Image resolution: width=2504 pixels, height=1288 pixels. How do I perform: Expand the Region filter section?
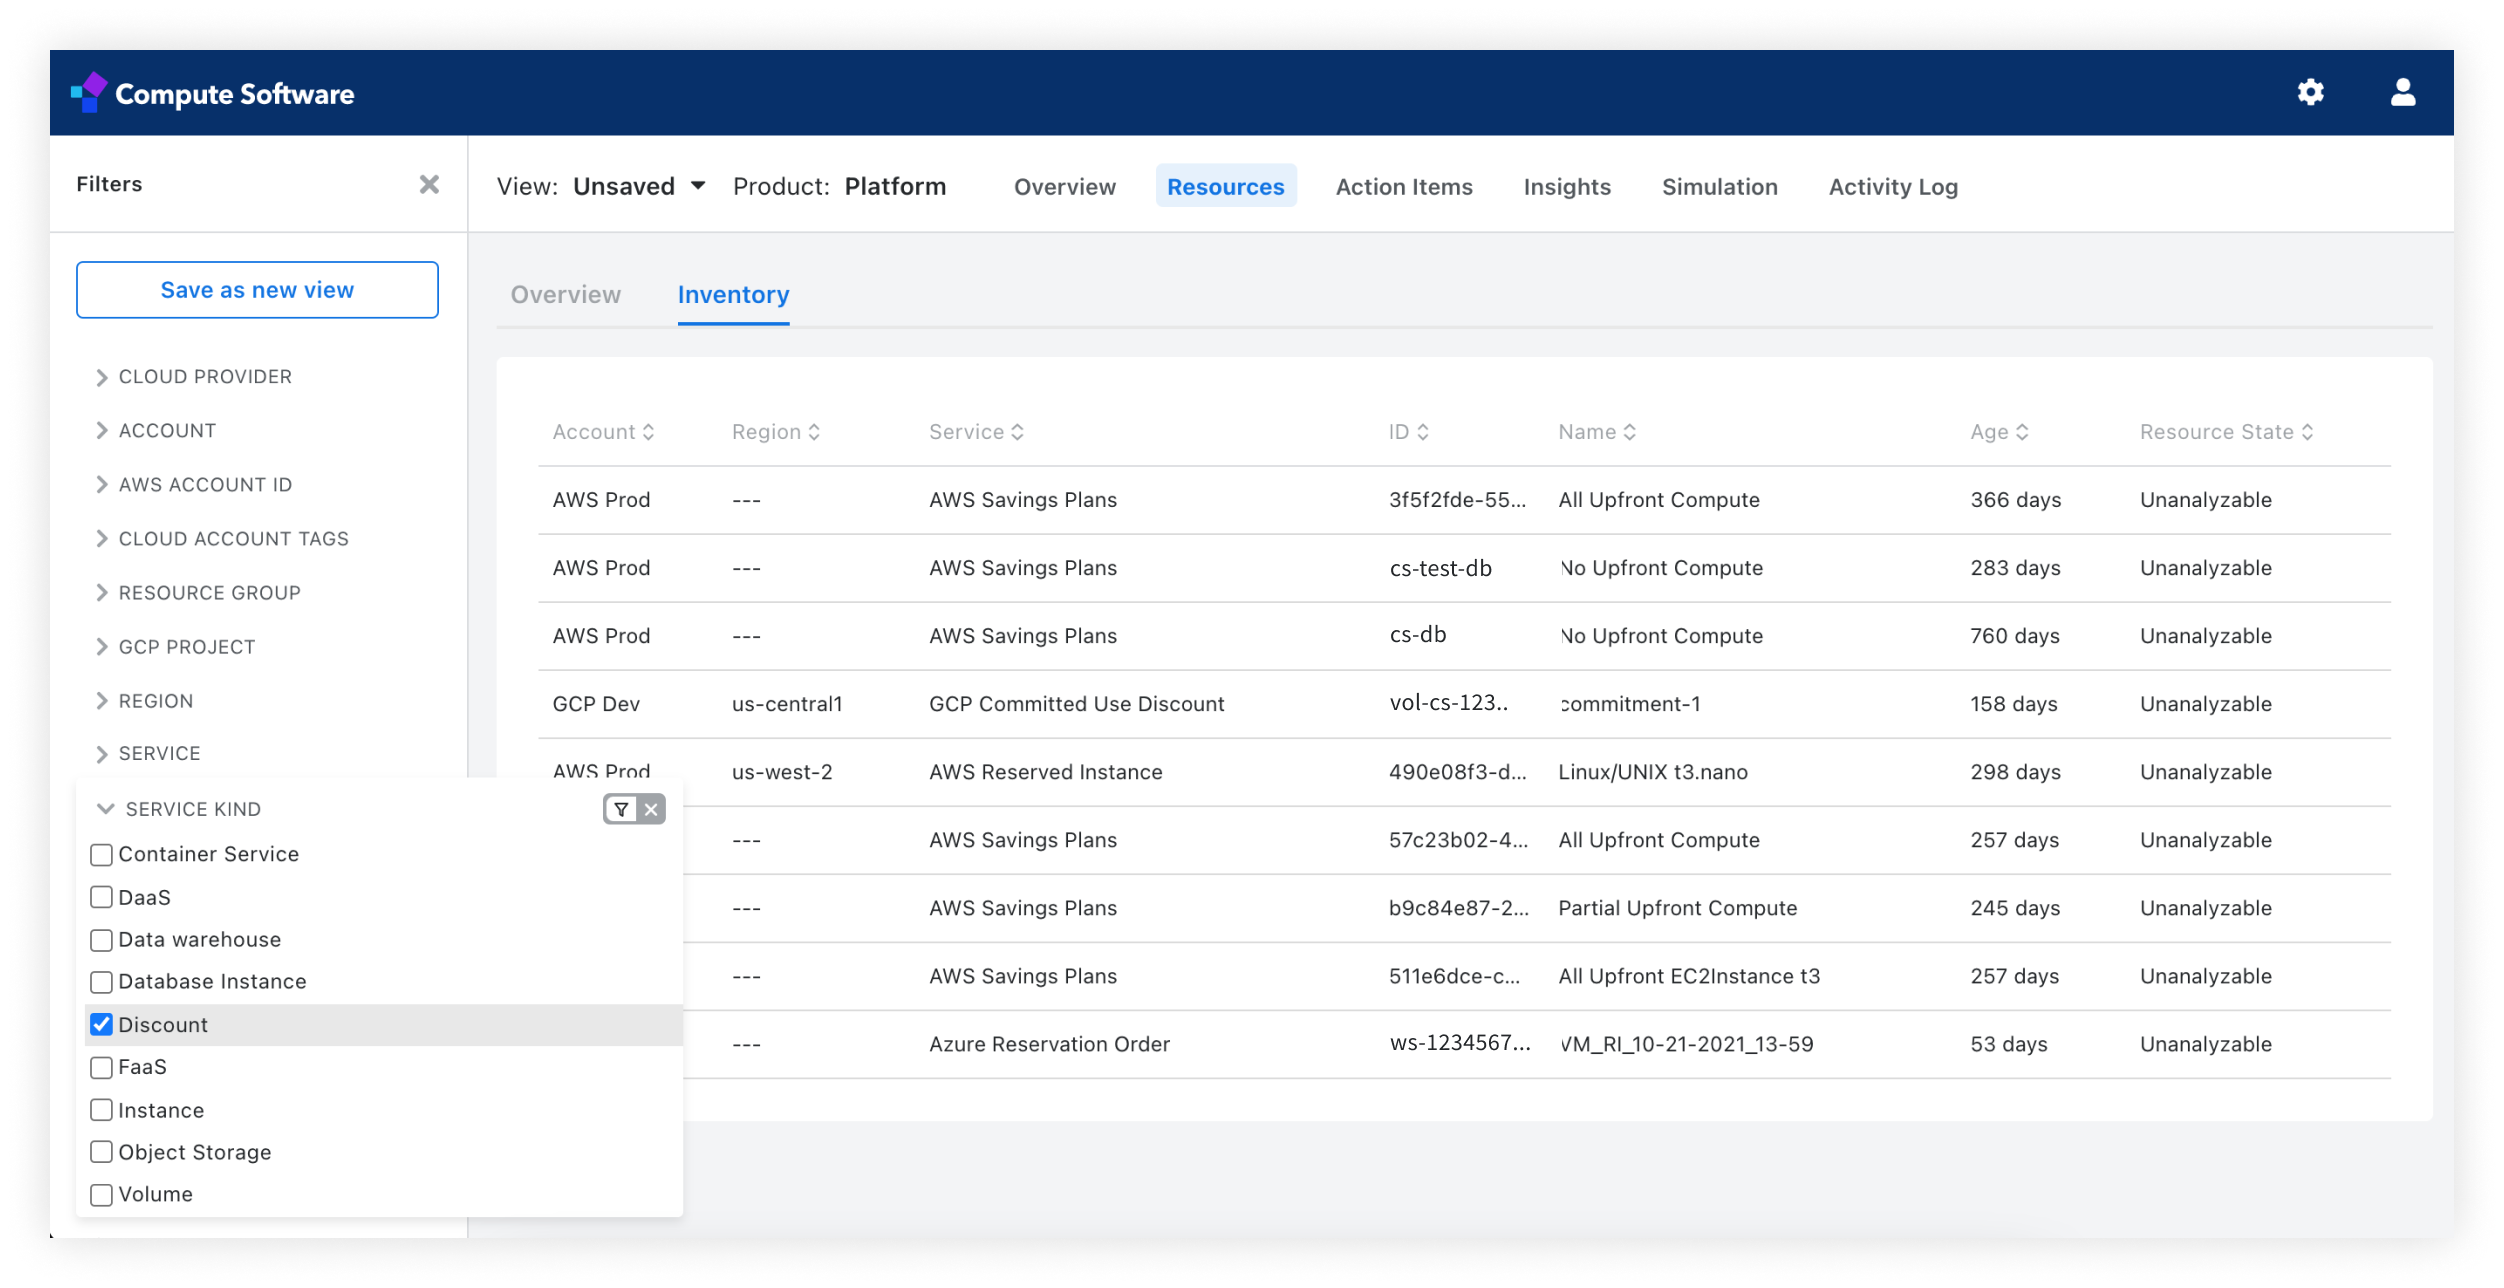coord(145,701)
